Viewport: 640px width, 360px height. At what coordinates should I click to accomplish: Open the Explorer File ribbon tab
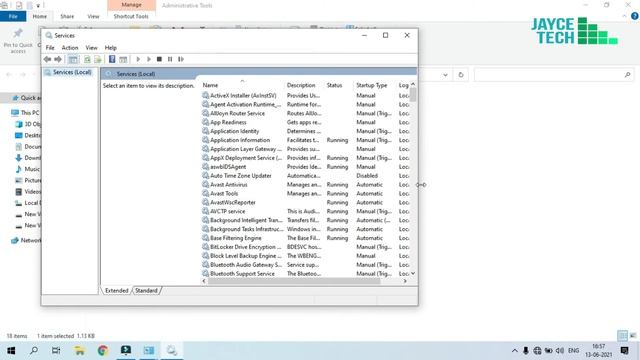point(13,16)
